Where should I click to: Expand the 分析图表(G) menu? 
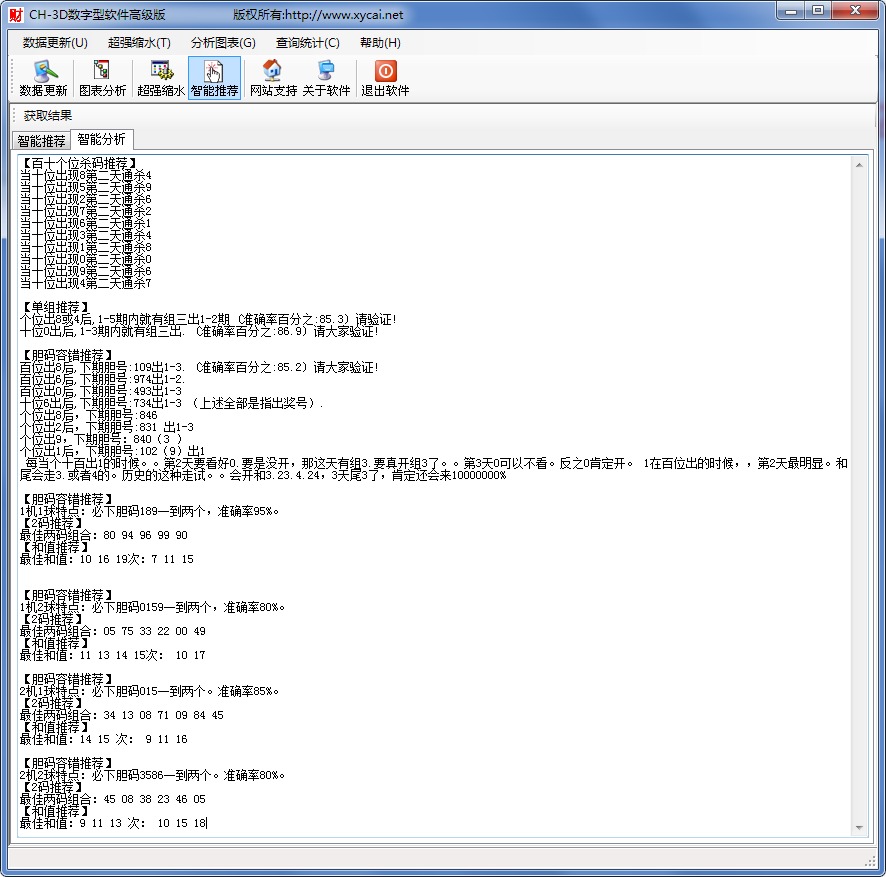click(223, 43)
